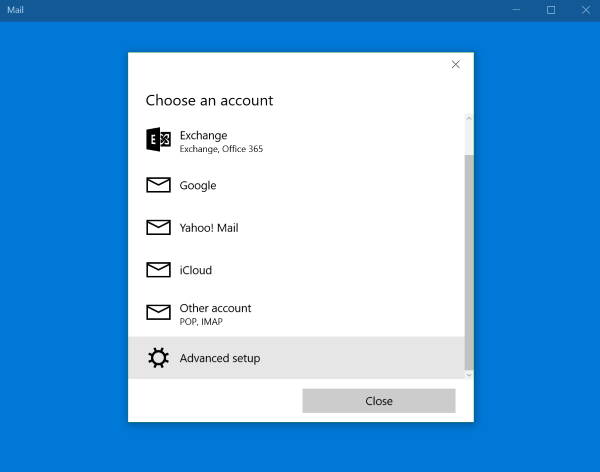Minimize the Mail window
The image size is (600, 472).
[516, 10]
